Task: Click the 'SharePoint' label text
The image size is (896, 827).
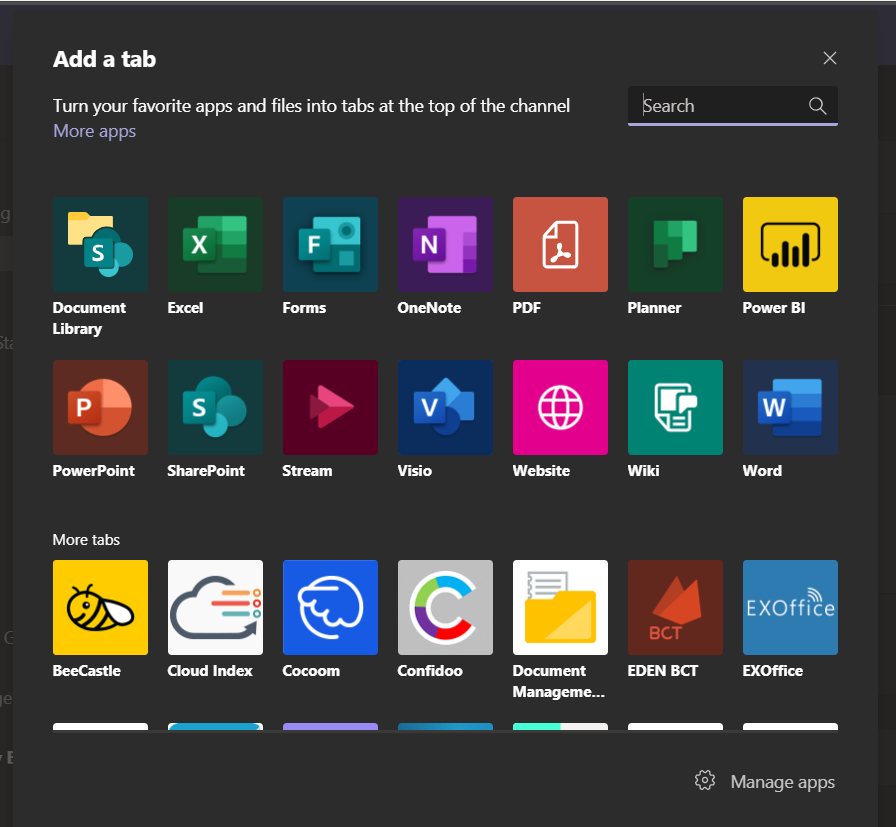Action: (x=206, y=471)
